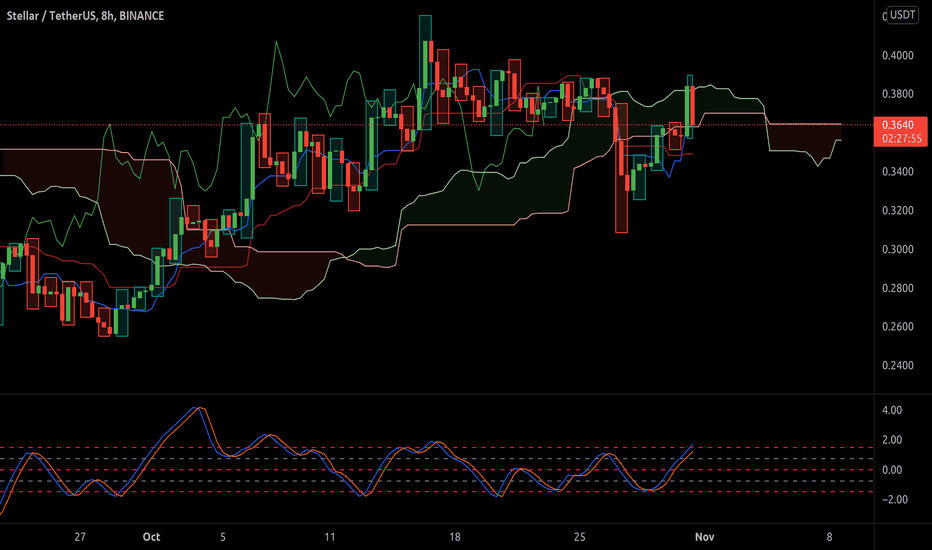Click the 18 date label on time axis
This screenshot has height=550, width=932.
coord(454,537)
